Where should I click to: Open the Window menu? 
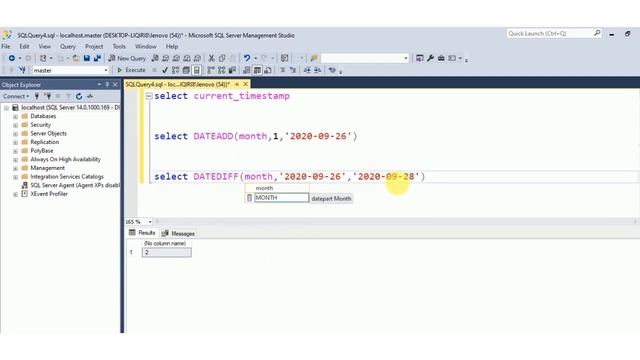146,47
